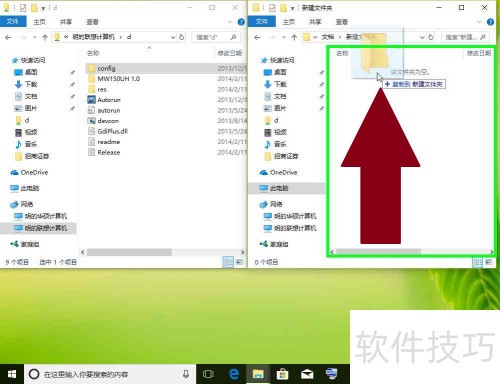Switch right window to details view
Screen dimensions: 500x384
click(x=477, y=263)
